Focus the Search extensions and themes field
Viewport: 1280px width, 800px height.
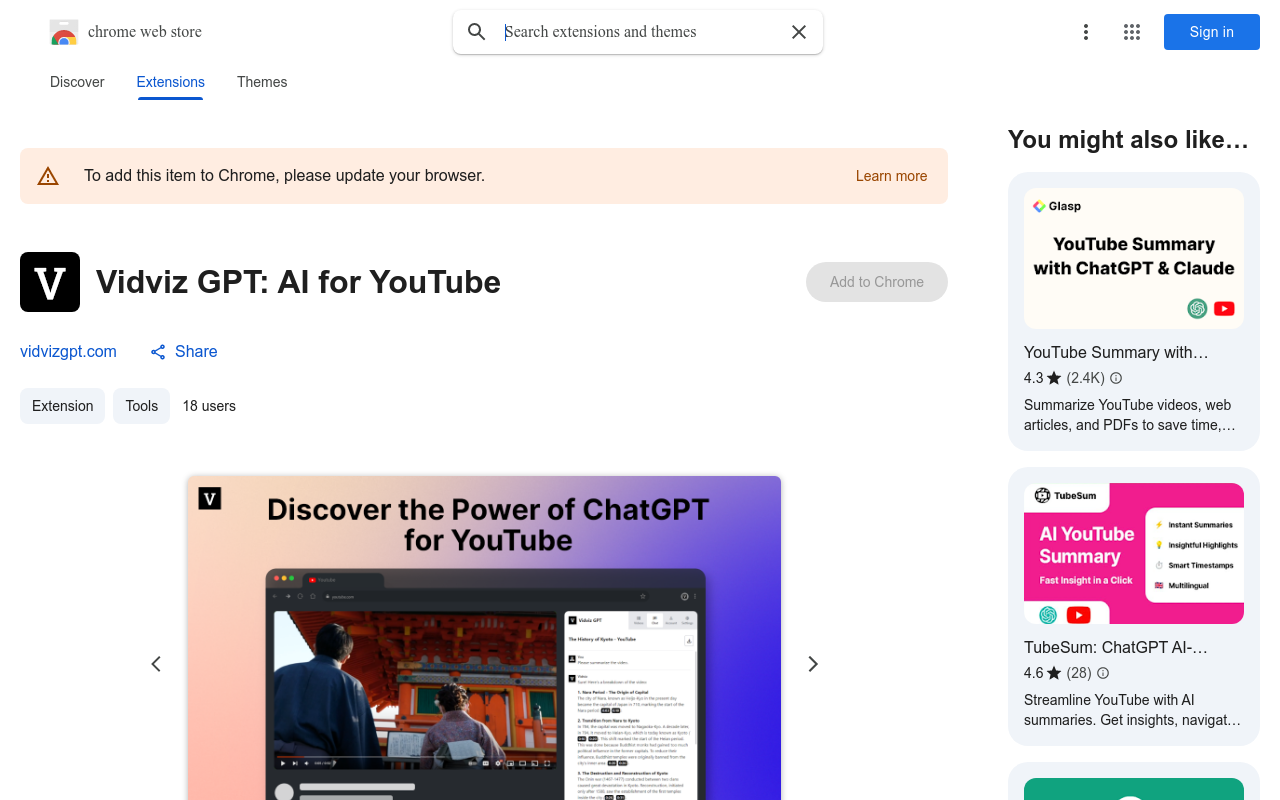[638, 32]
